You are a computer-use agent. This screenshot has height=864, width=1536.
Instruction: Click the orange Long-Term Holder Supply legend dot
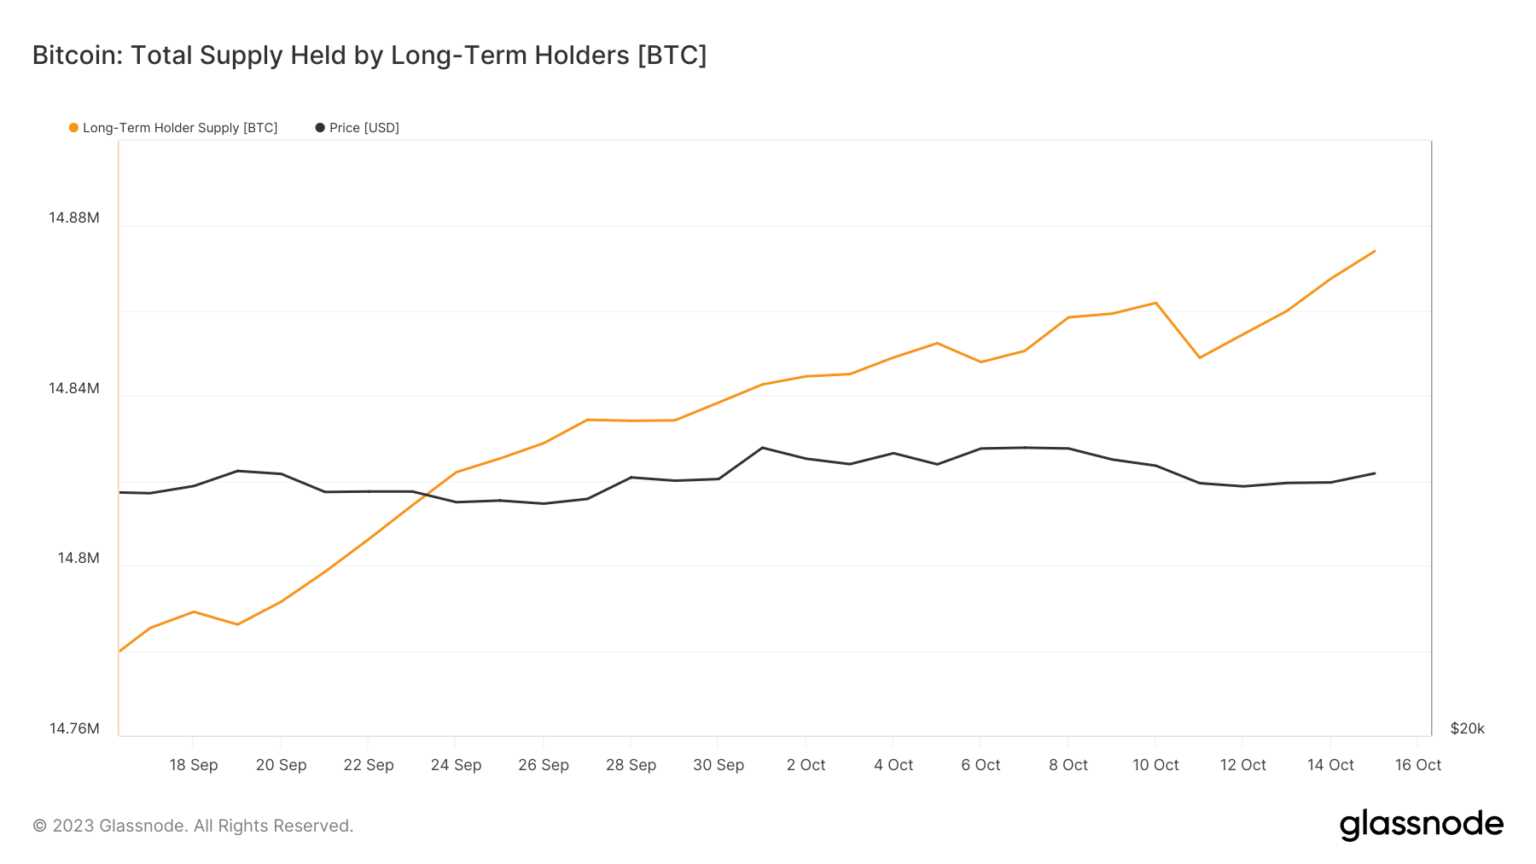[73, 128]
